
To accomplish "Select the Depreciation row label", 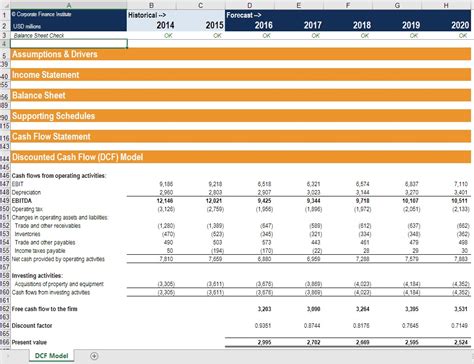I will 26,192.
